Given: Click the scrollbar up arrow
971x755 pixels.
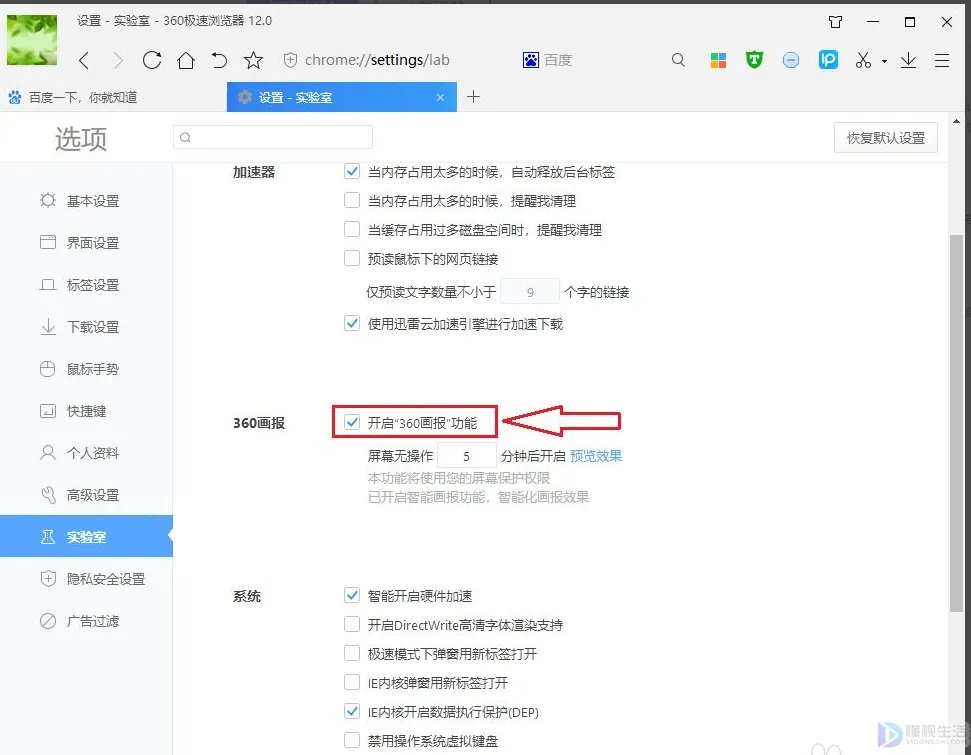Looking at the screenshot, I should [x=956, y=121].
